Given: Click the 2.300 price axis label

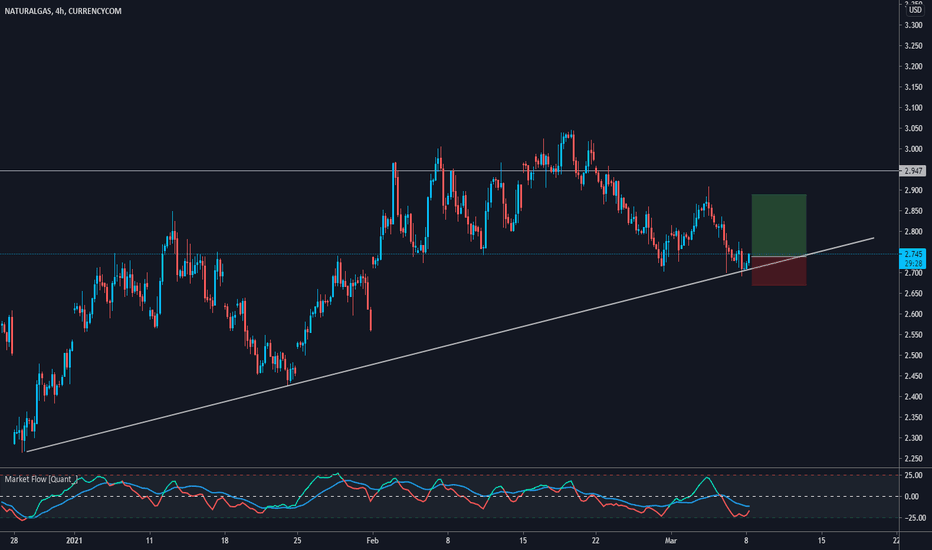Looking at the screenshot, I should pyautogui.click(x=914, y=438).
